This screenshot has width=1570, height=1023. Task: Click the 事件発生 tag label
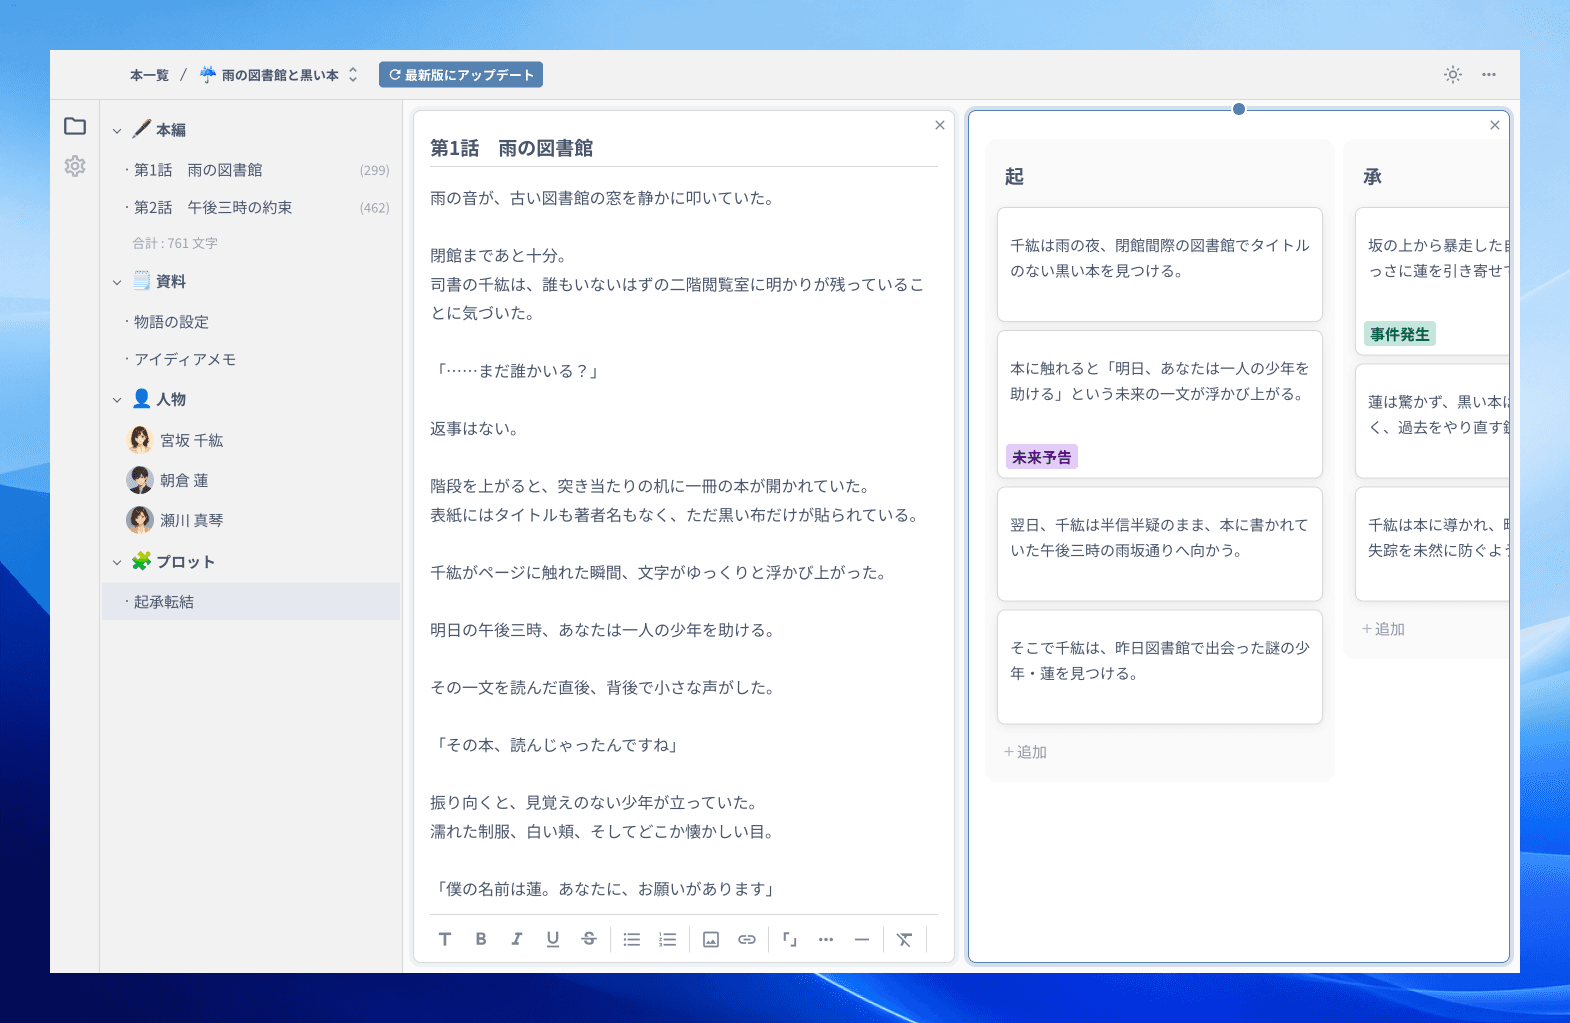point(1400,334)
